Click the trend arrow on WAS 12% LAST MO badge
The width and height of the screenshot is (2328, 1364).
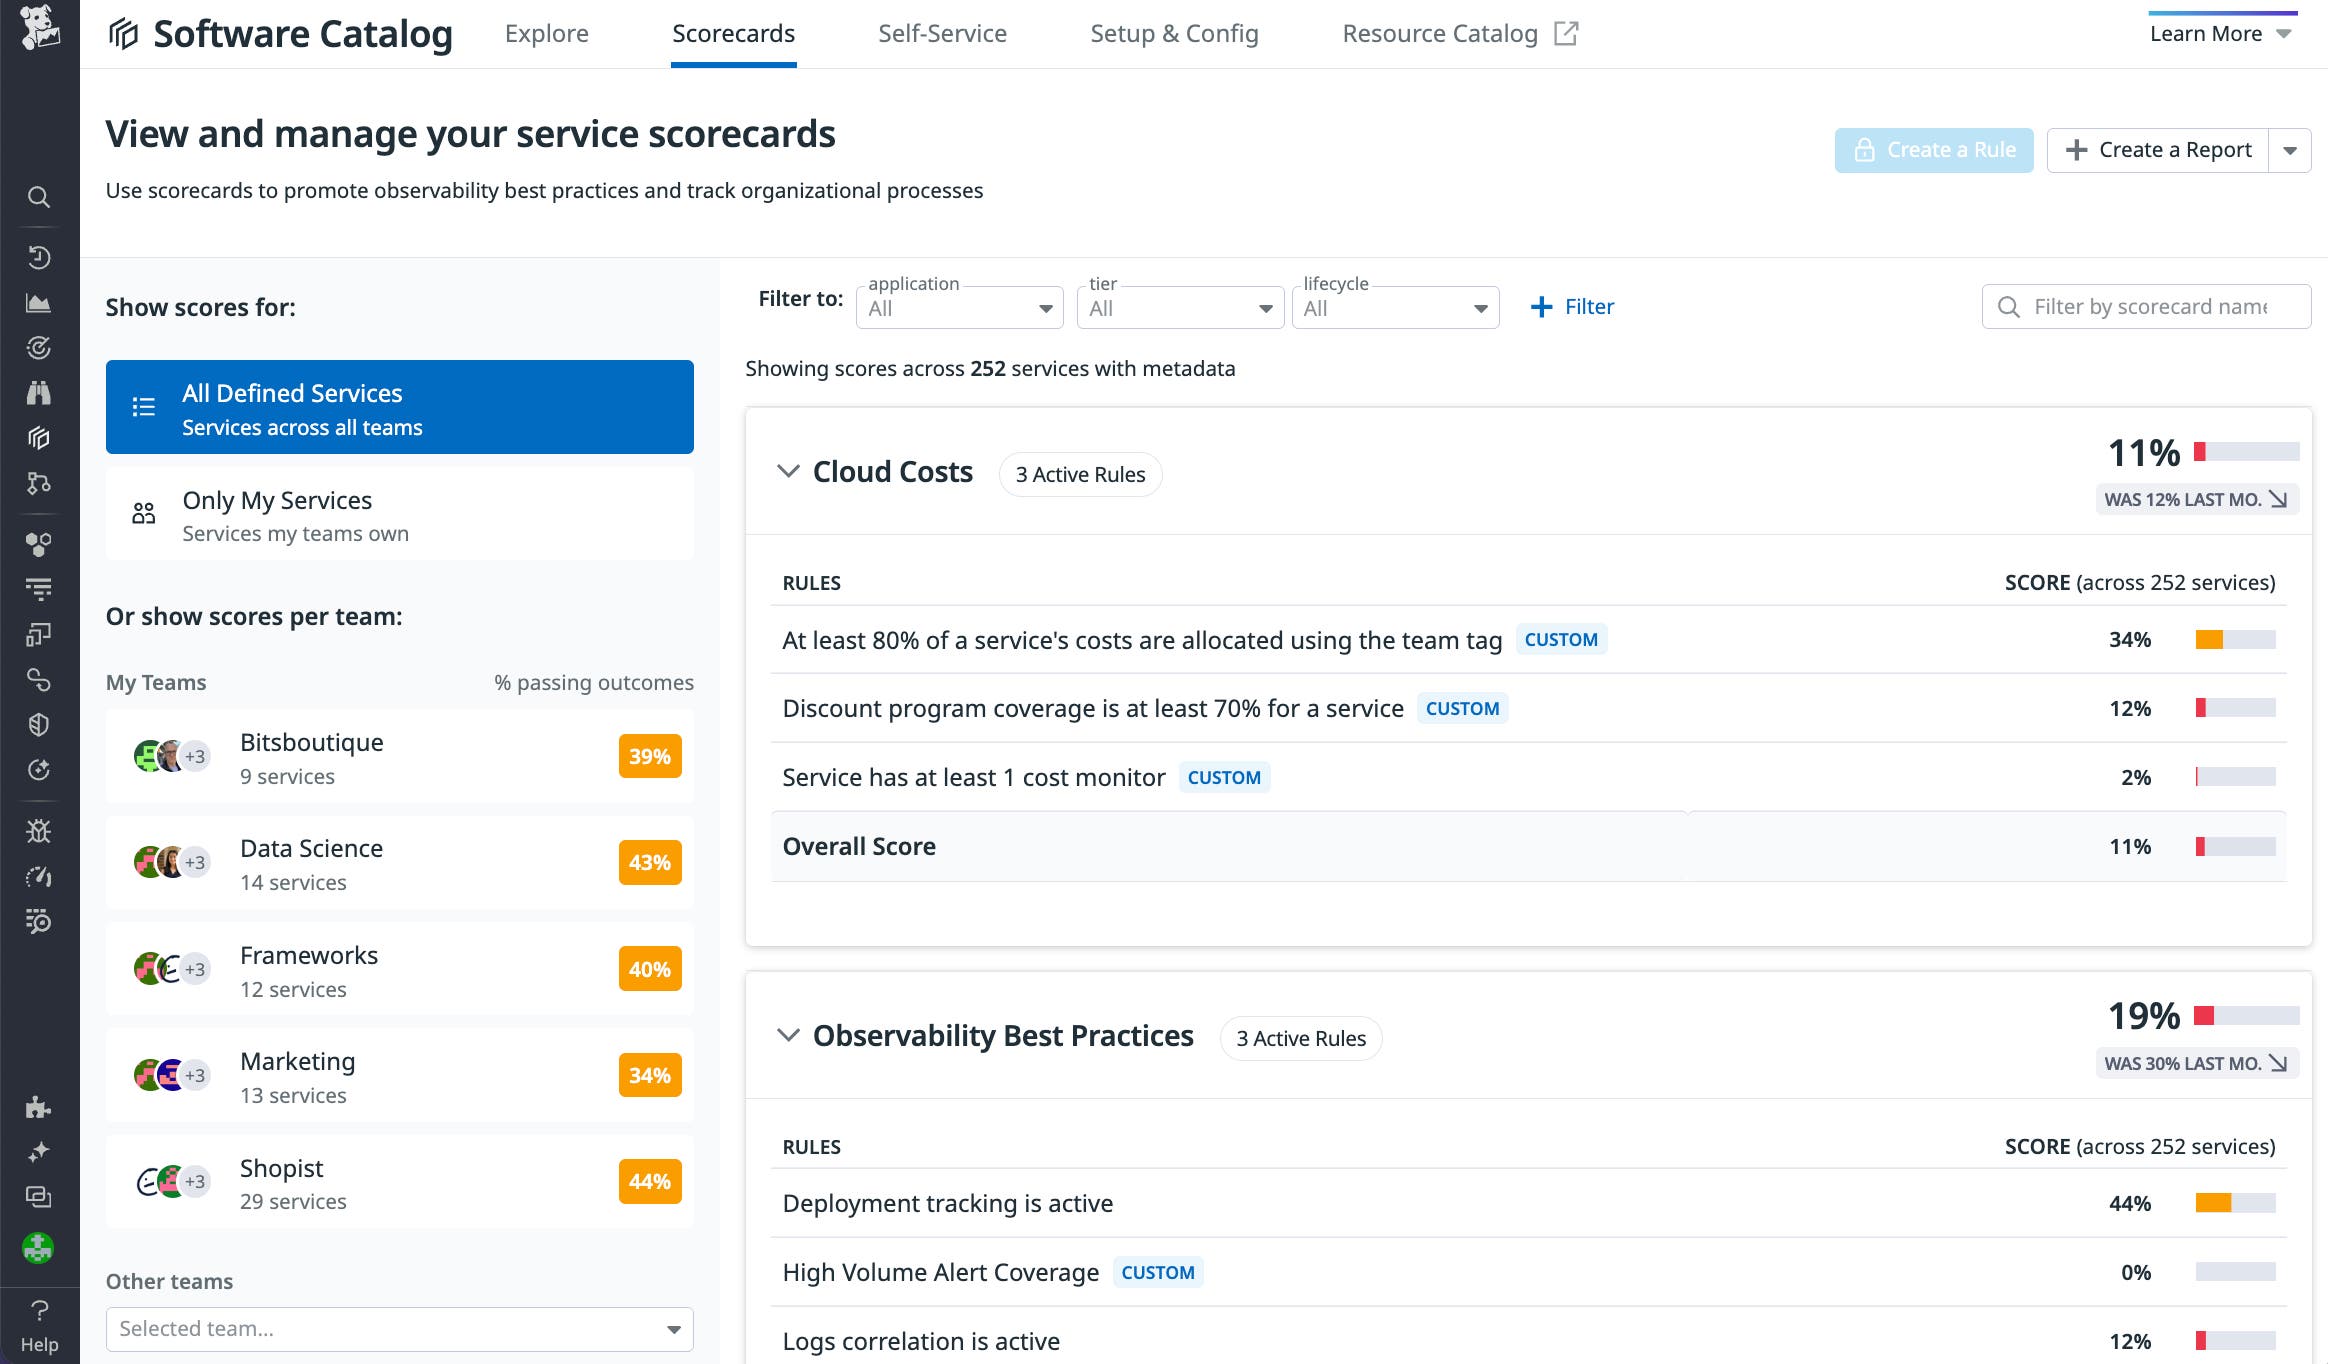(2280, 499)
